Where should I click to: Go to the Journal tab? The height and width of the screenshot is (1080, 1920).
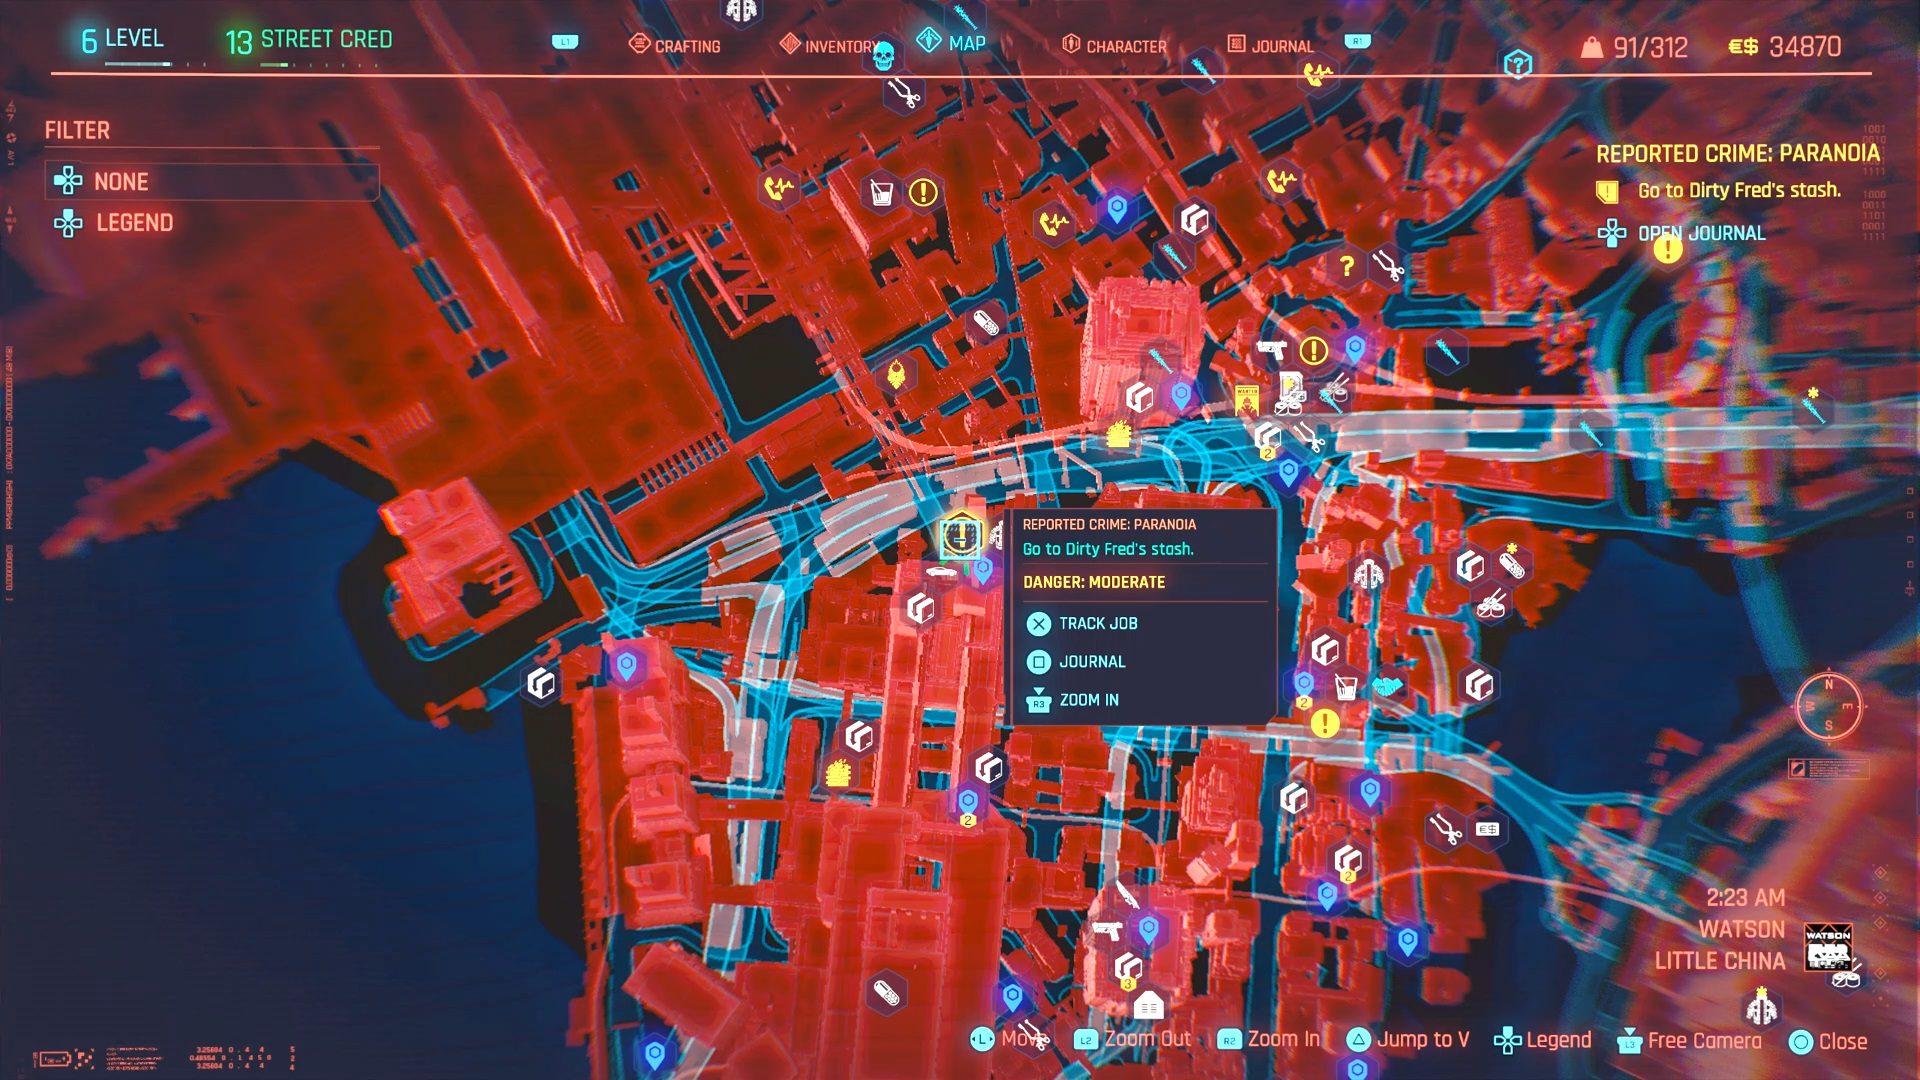[1271, 45]
